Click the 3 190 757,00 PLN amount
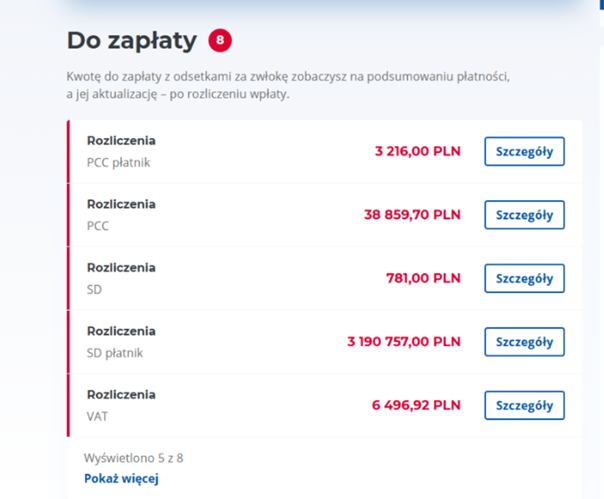This screenshot has height=499, width=604. 404,342
